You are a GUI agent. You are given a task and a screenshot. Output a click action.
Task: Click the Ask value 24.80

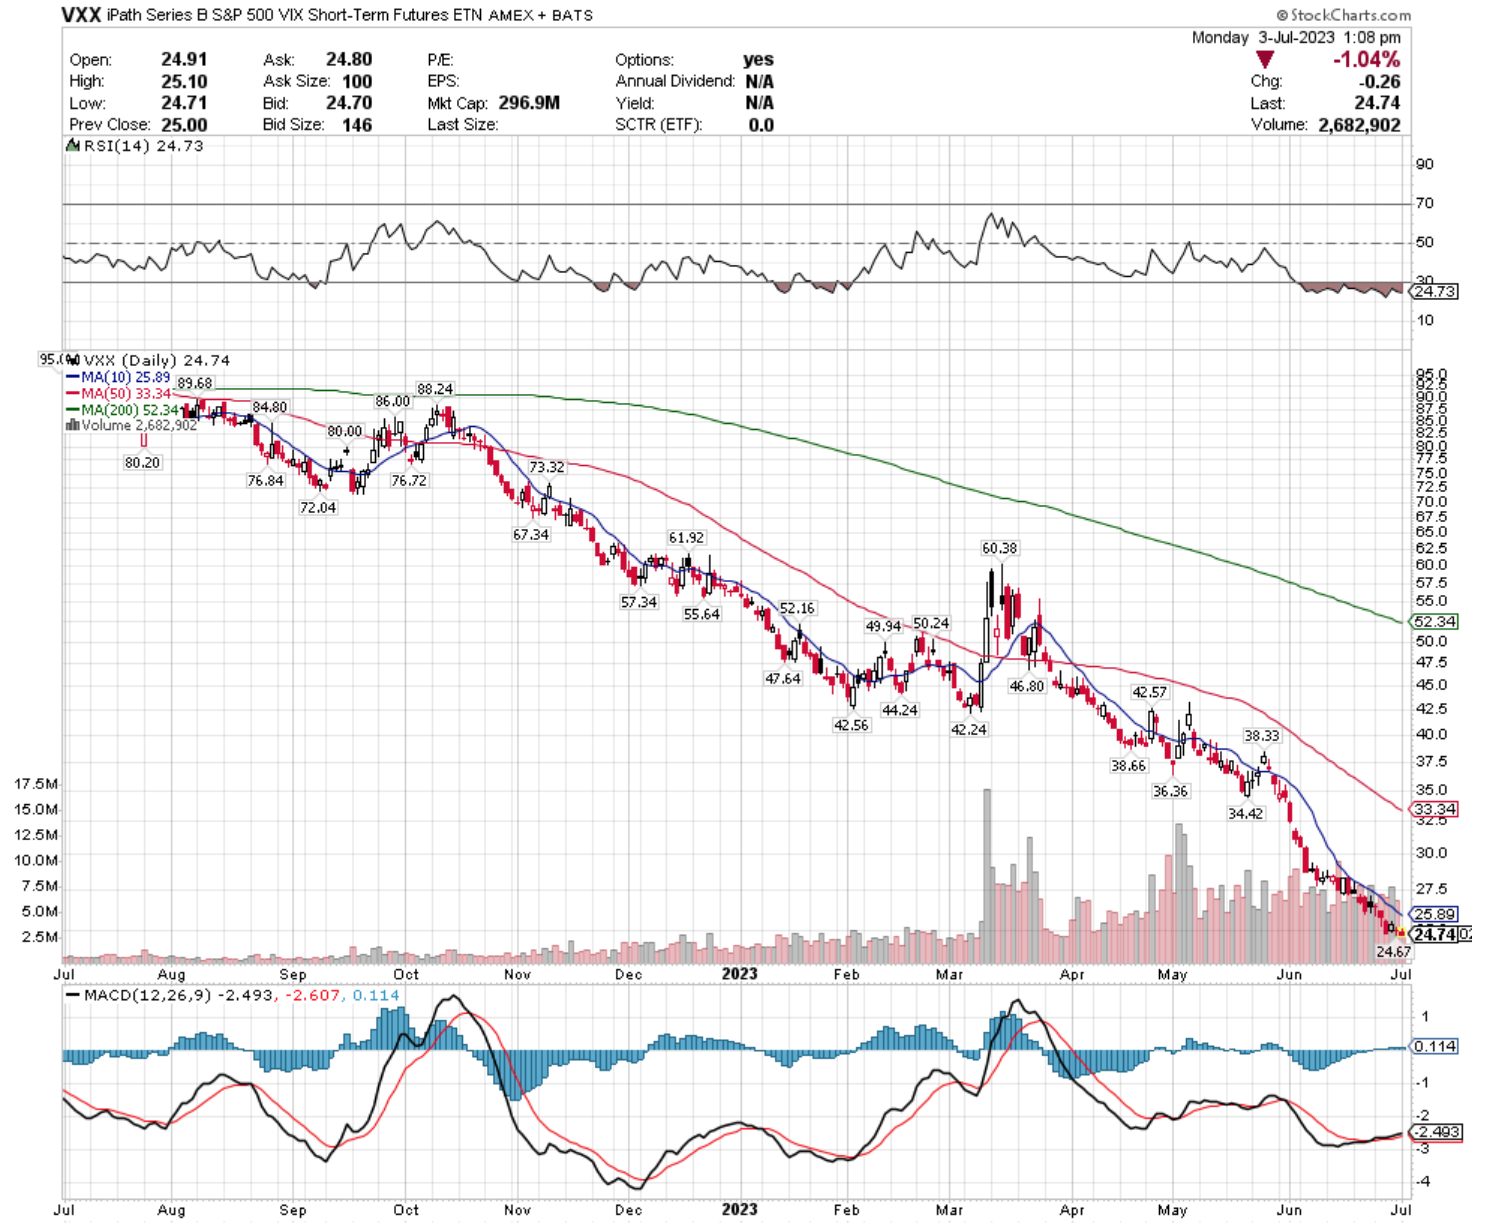[349, 60]
